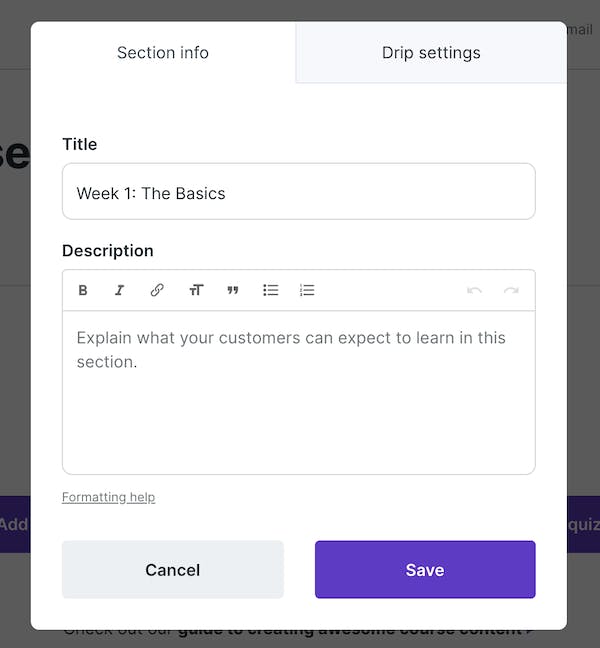Select the heading text size icon
The width and height of the screenshot is (600, 648).
tap(196, 290)
